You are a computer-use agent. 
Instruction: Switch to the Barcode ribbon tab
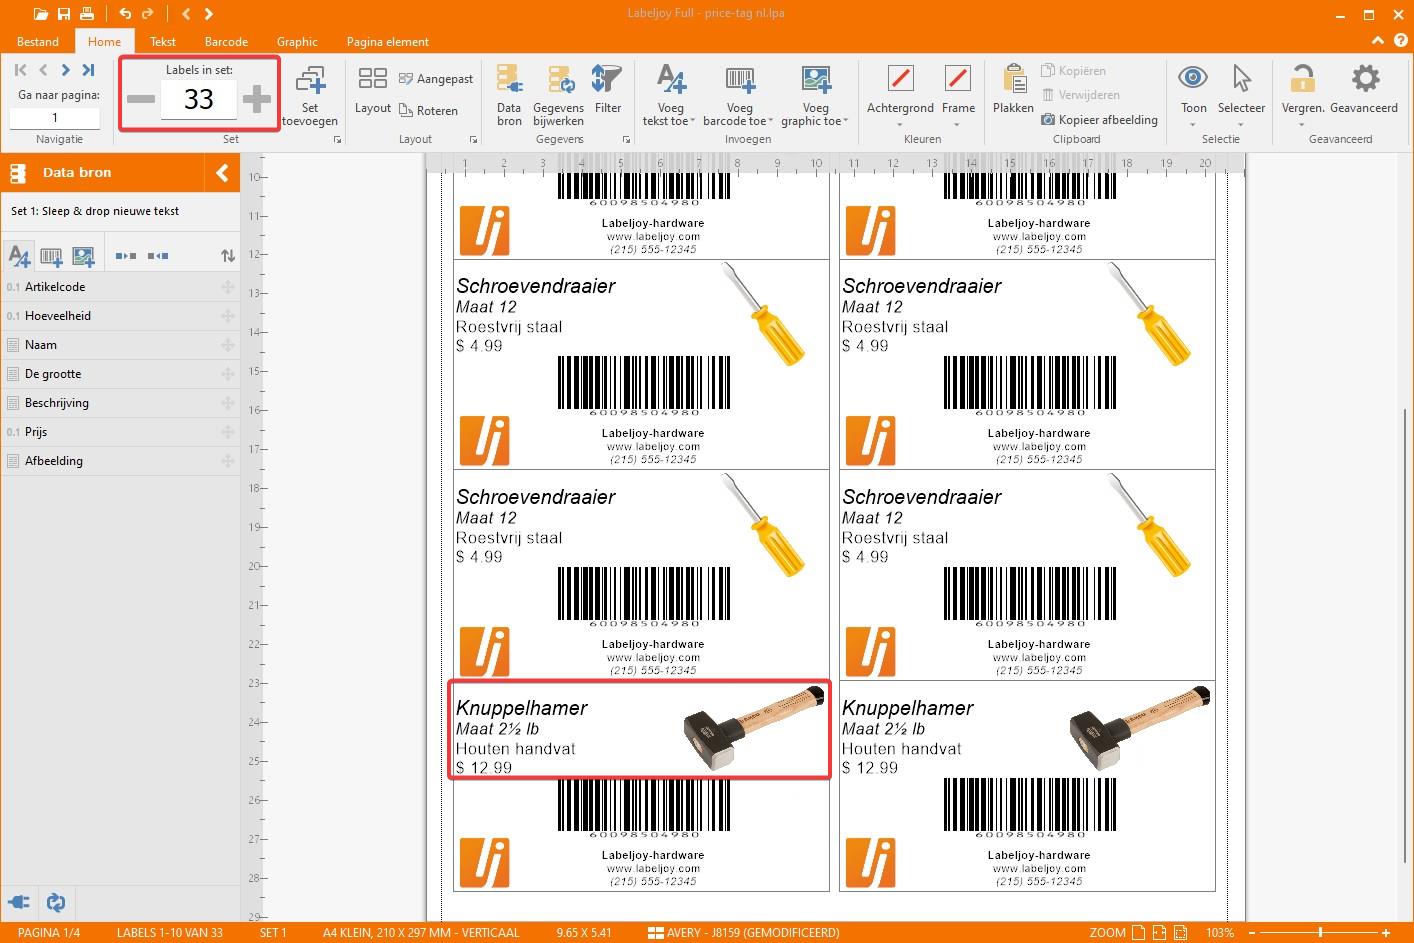pyautogui.click(x=226, y=41)
